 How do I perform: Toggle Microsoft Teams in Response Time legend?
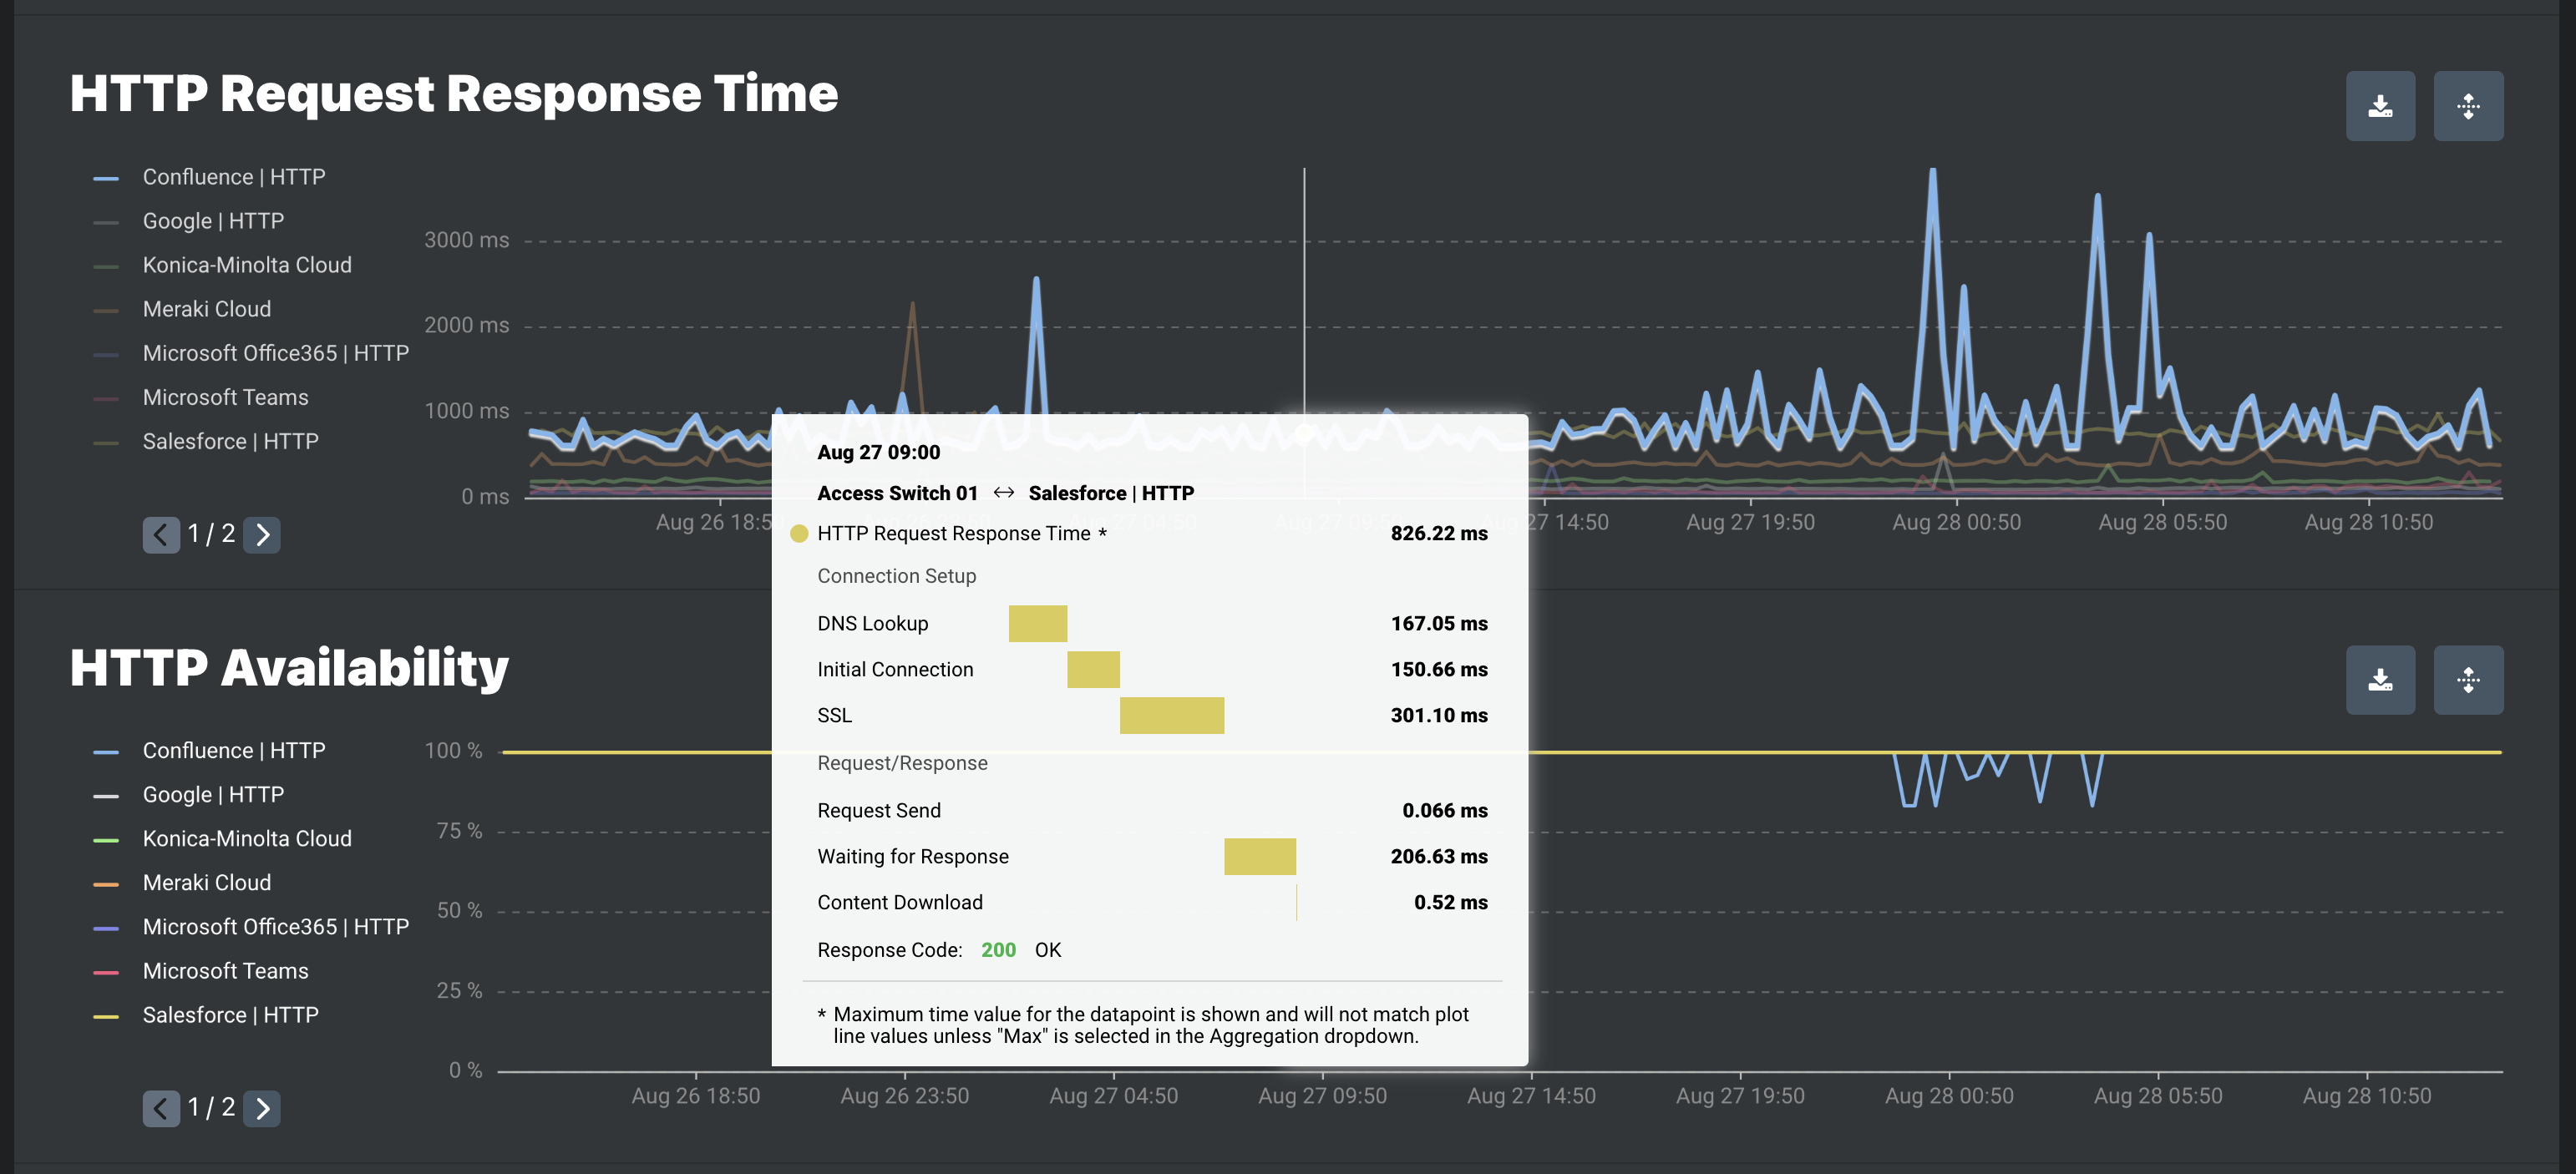[x=201, y=397]
